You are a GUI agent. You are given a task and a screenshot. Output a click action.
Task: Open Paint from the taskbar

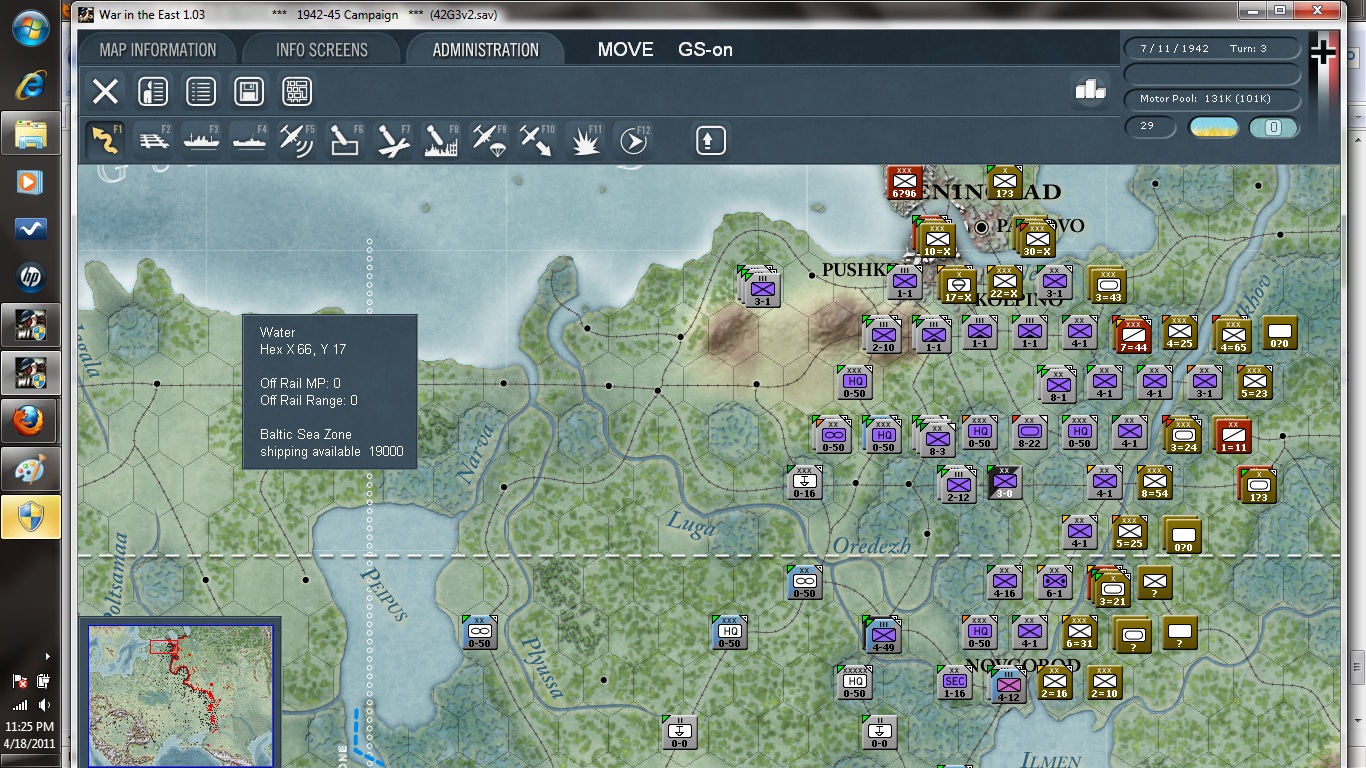[x=30, y=469]
